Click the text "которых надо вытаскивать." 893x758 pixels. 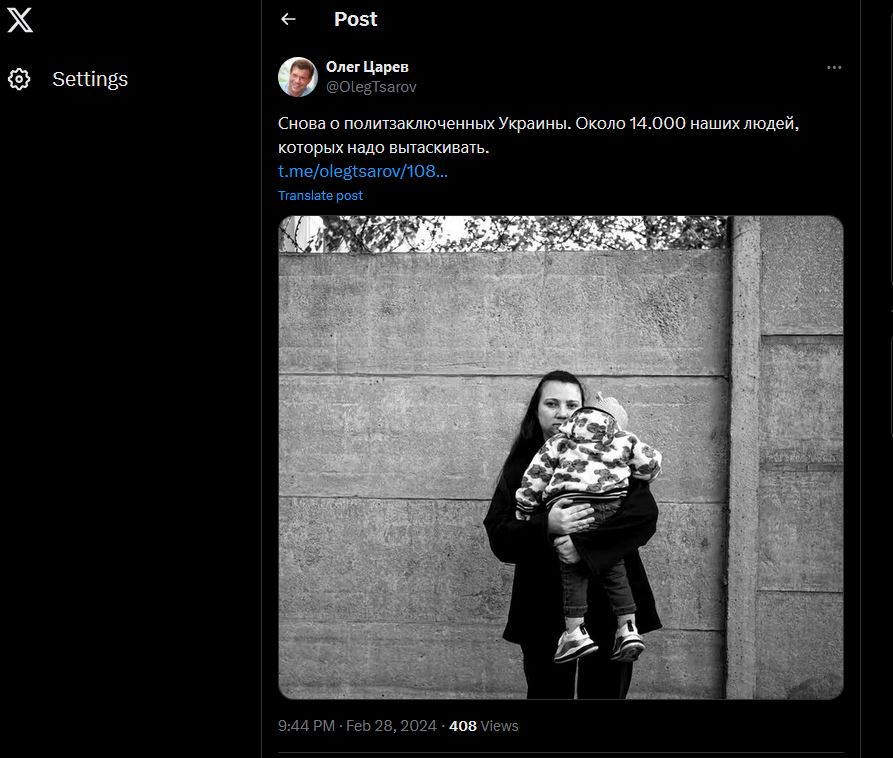click(x=384, y=147)
